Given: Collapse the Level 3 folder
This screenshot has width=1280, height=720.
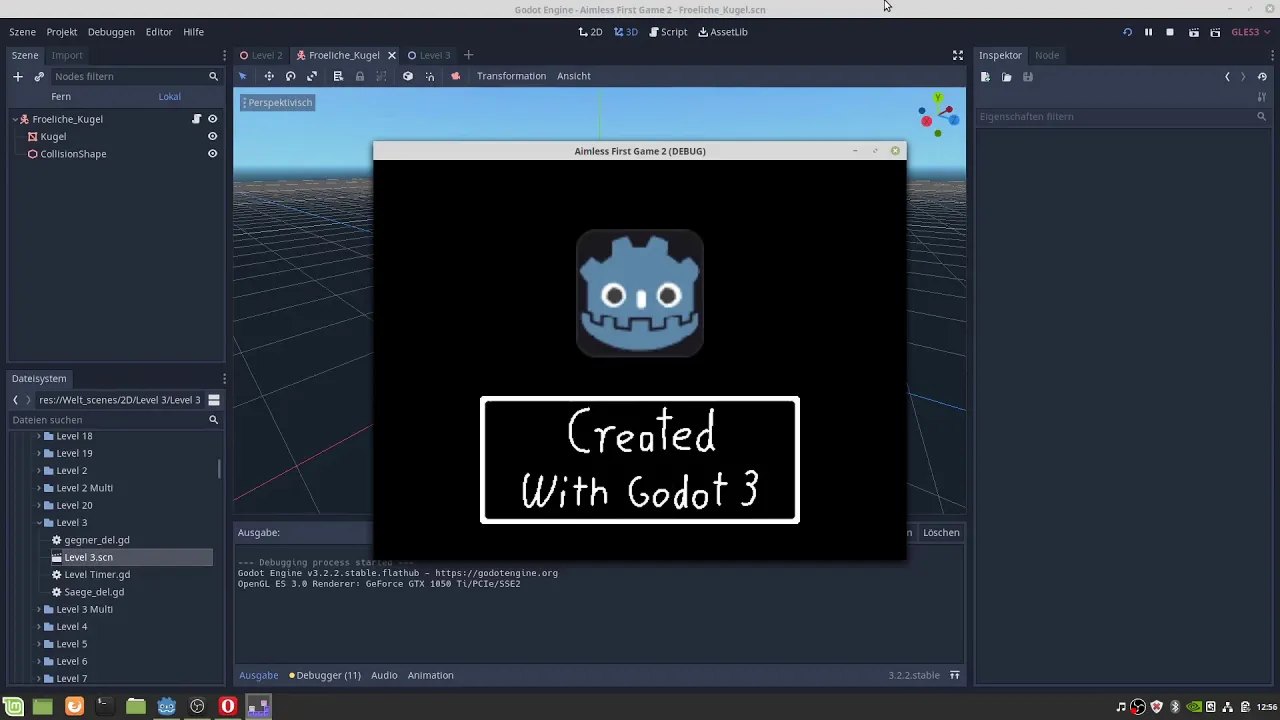Looking at the screenshot, I should 39,523.
